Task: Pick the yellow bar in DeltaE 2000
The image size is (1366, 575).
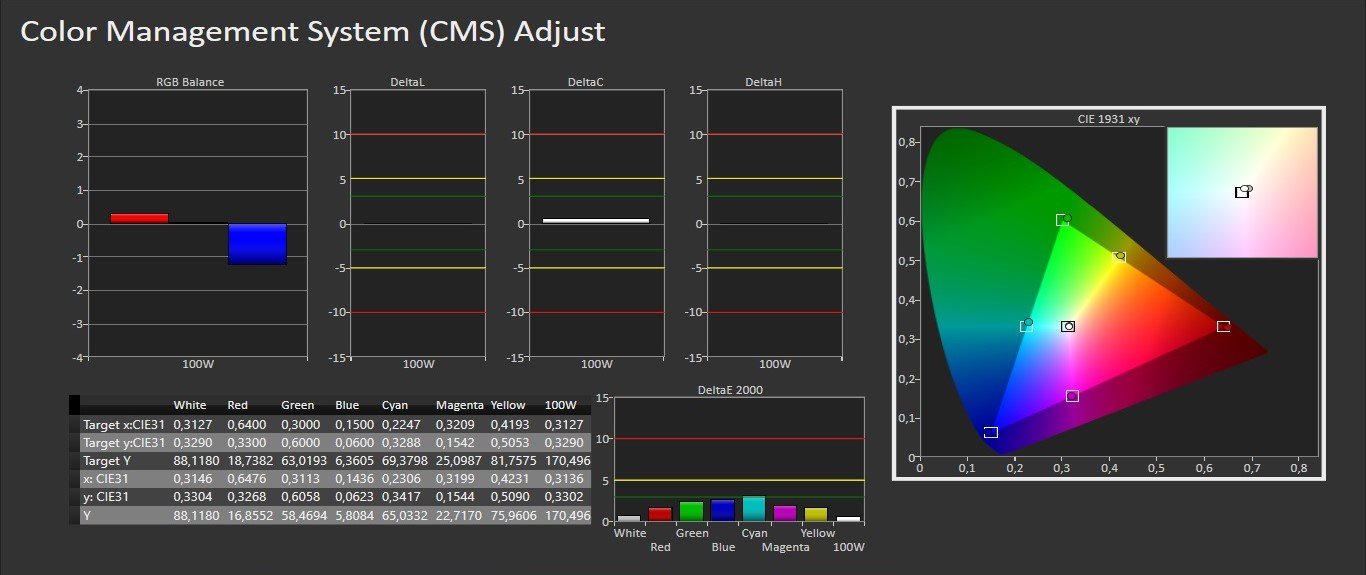Action: (816, 514)
